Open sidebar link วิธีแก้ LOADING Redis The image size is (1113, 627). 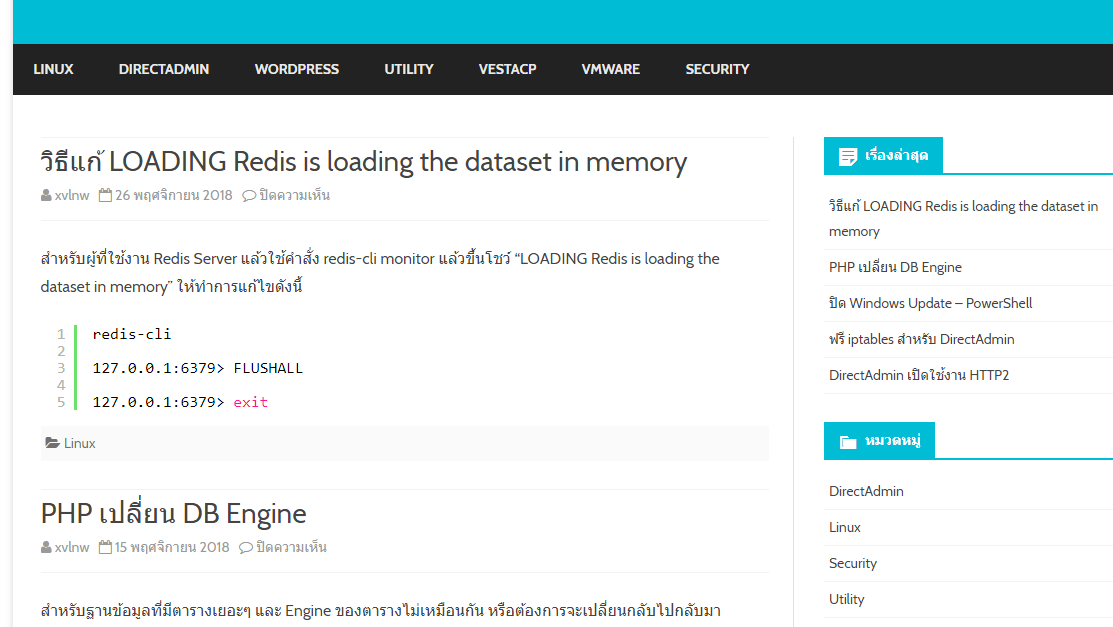963,219
